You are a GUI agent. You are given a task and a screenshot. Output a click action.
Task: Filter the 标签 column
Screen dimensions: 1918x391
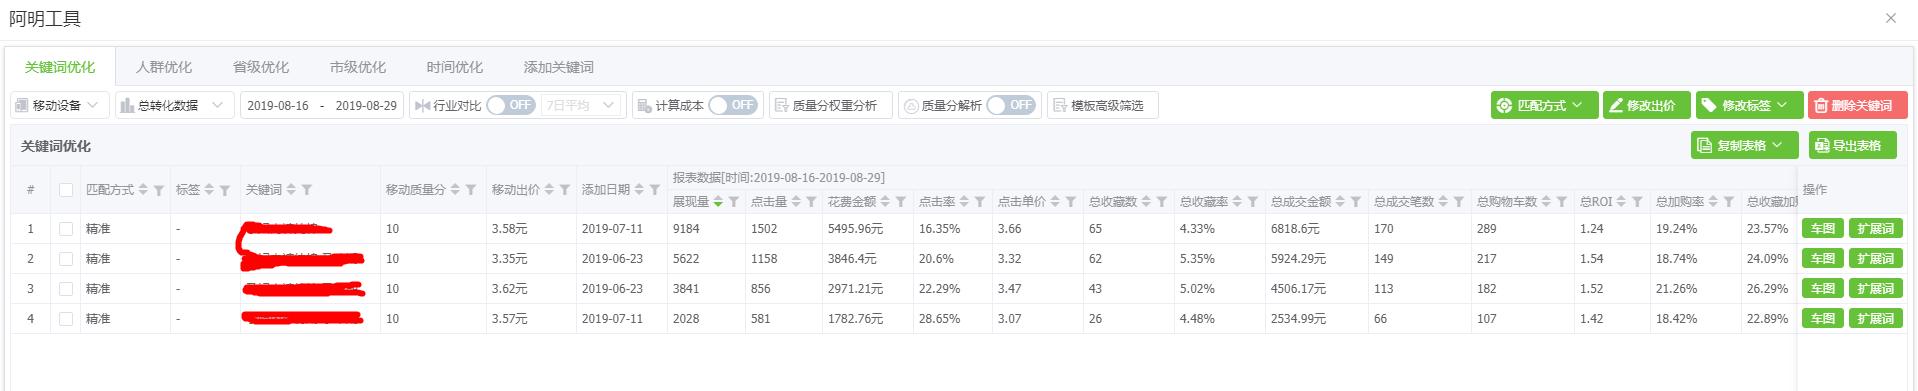coord(225,190)
